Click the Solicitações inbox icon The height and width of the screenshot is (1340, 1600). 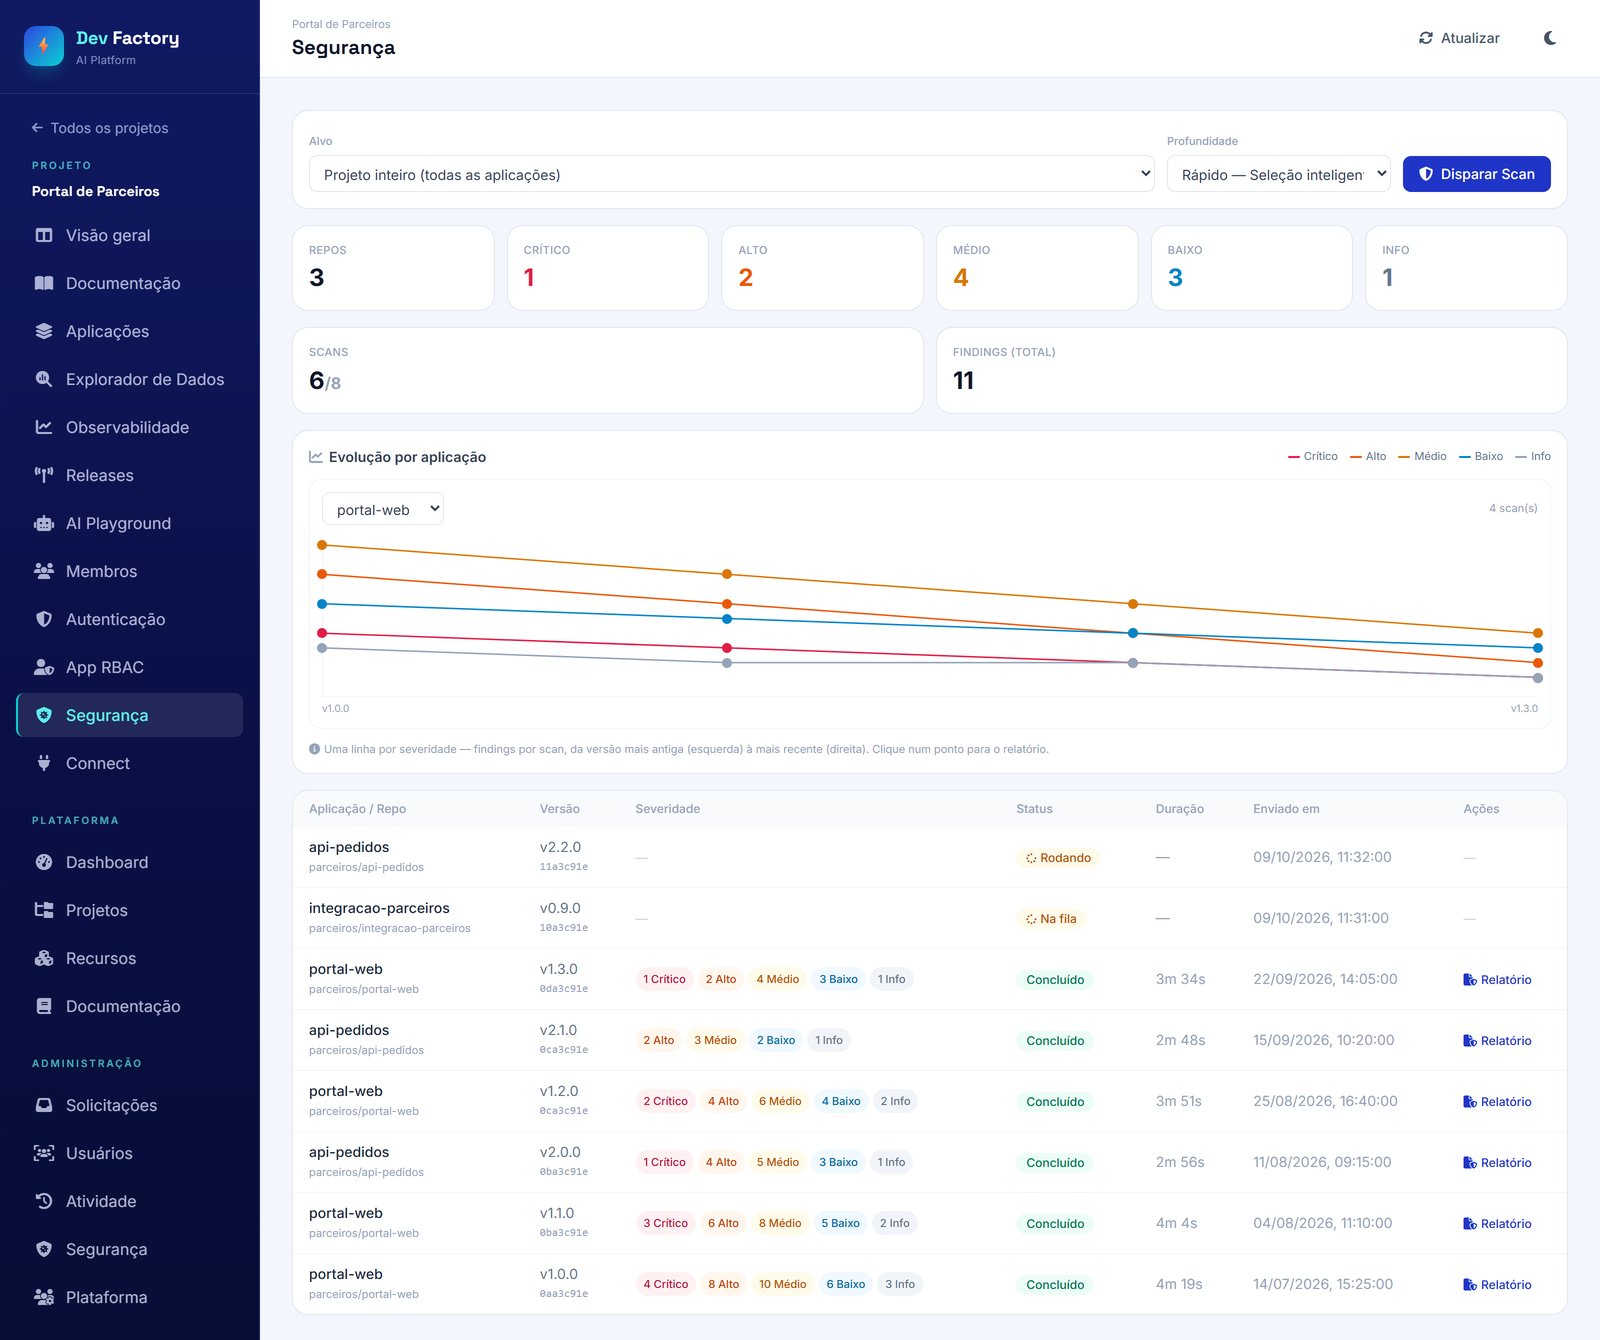tap(44, 1105)
